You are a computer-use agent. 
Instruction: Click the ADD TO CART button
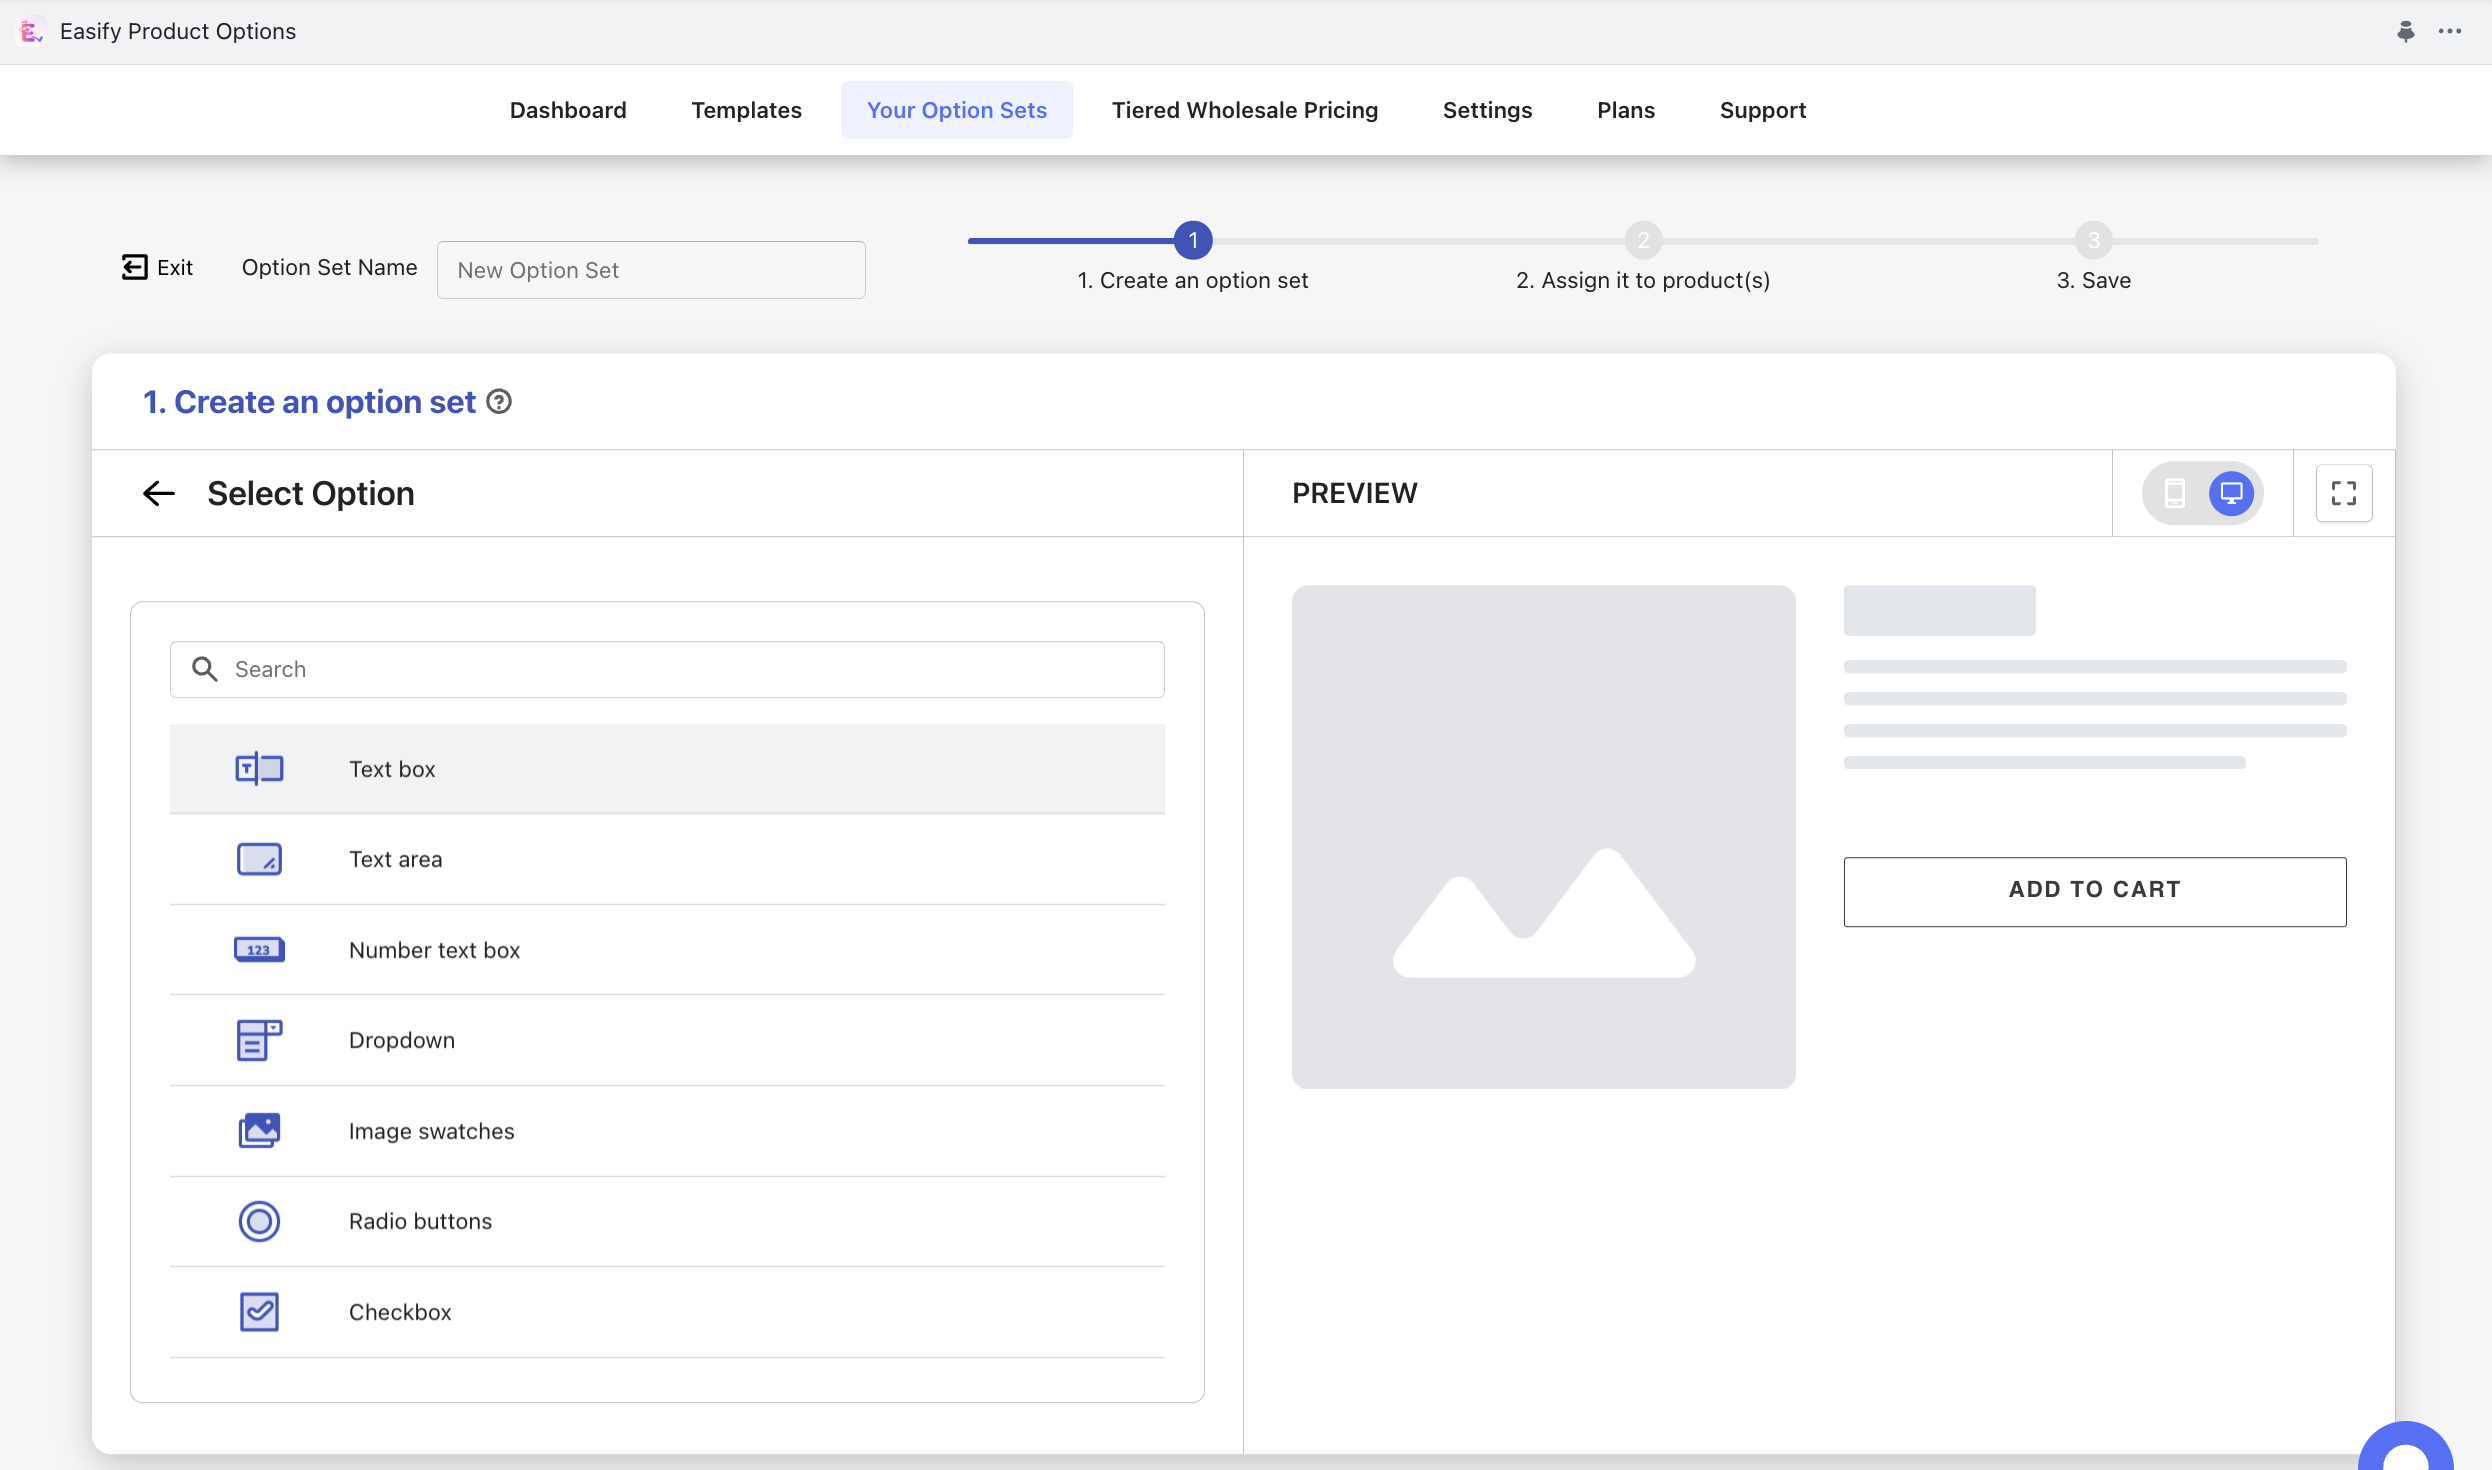pyautogui.click(x=2094, y=891)
